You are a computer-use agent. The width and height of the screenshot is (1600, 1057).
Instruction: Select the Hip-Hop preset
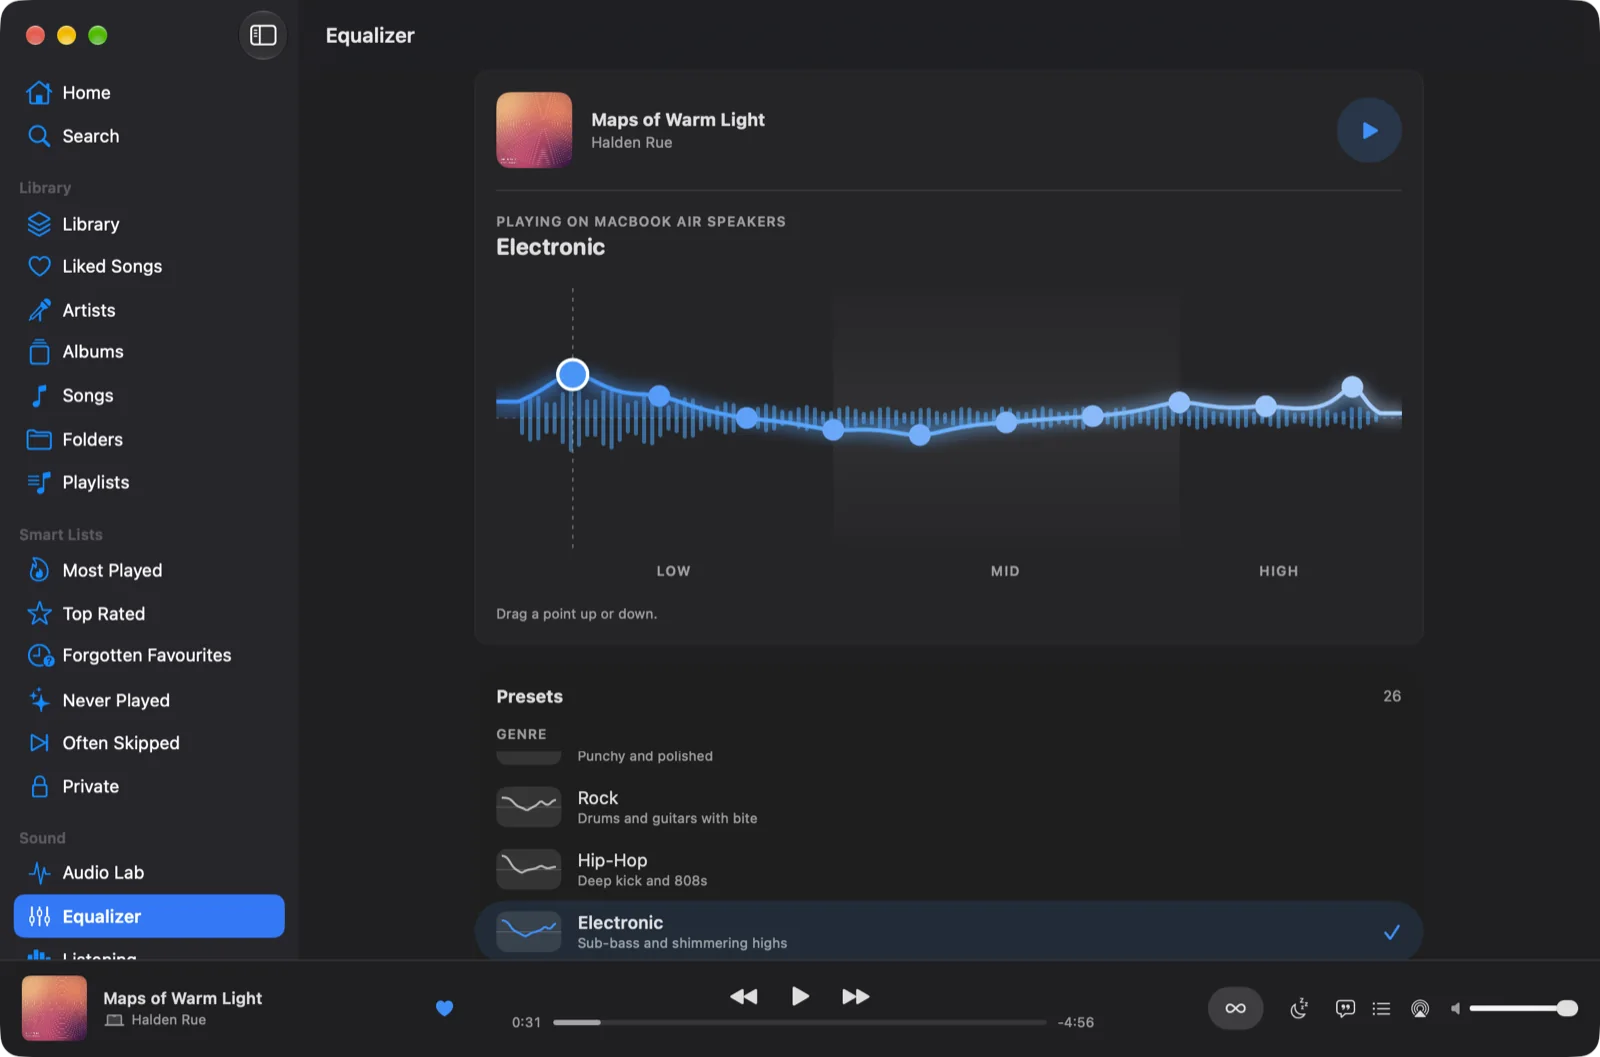coord(949,869)
